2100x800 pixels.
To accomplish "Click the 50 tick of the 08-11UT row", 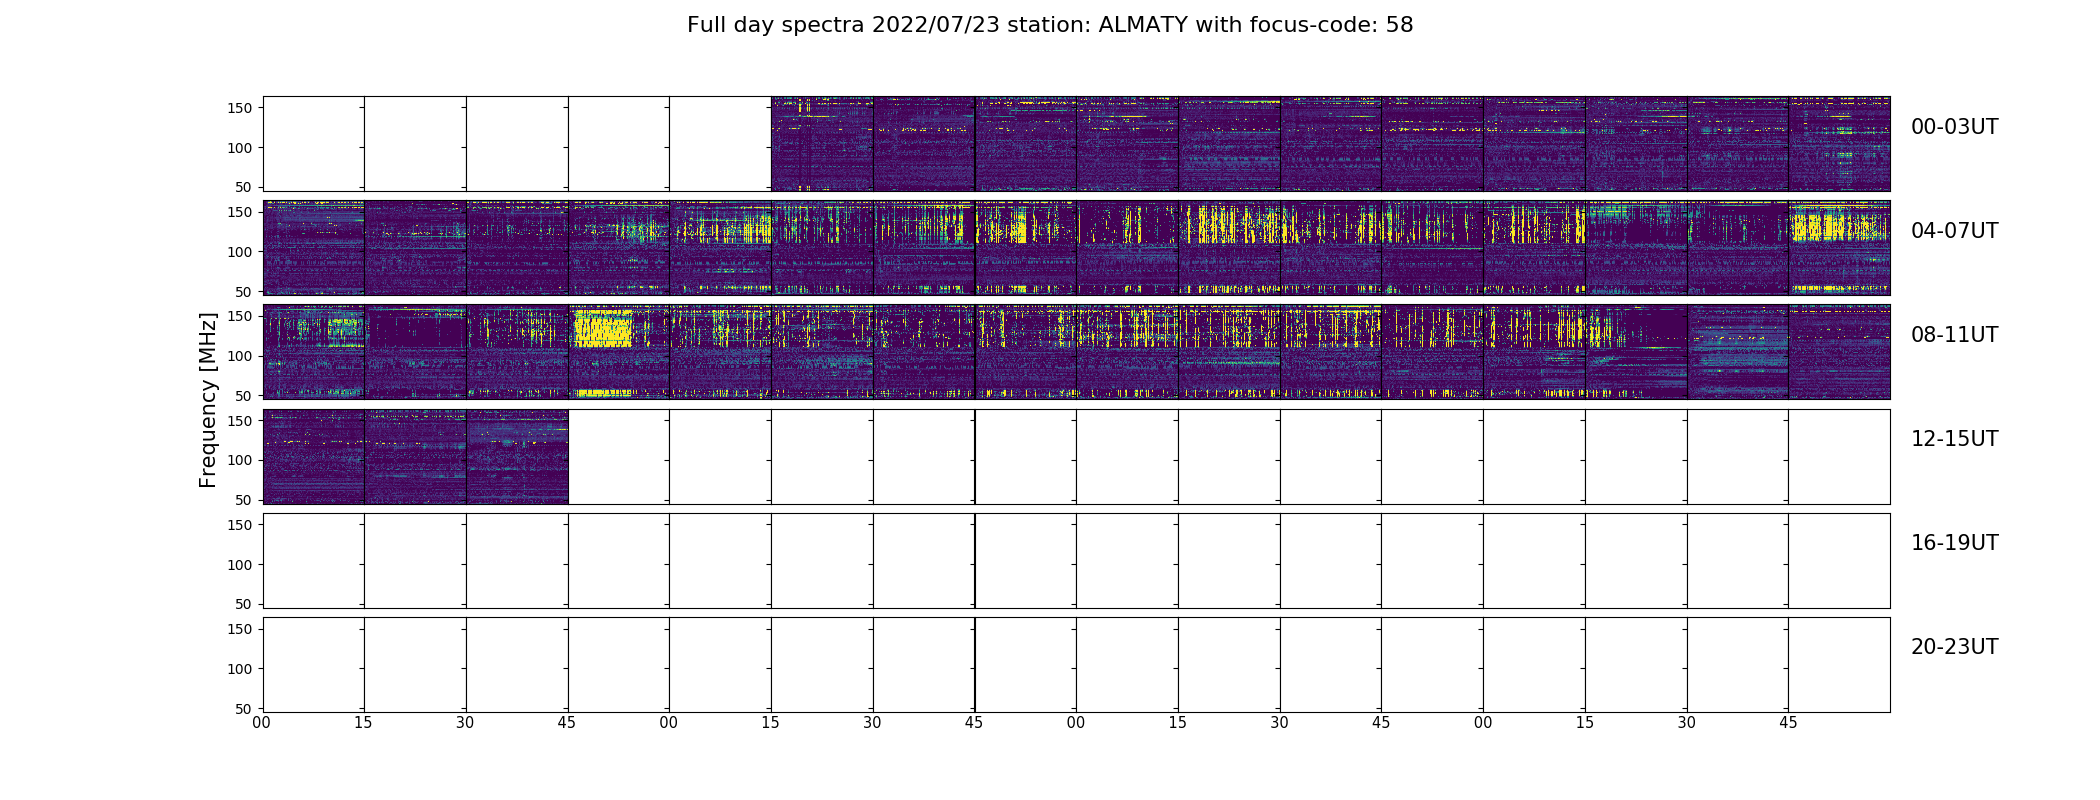I will (244, 396).
